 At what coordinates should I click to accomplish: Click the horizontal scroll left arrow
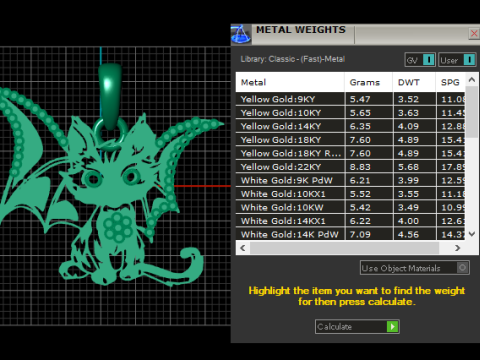243,248
